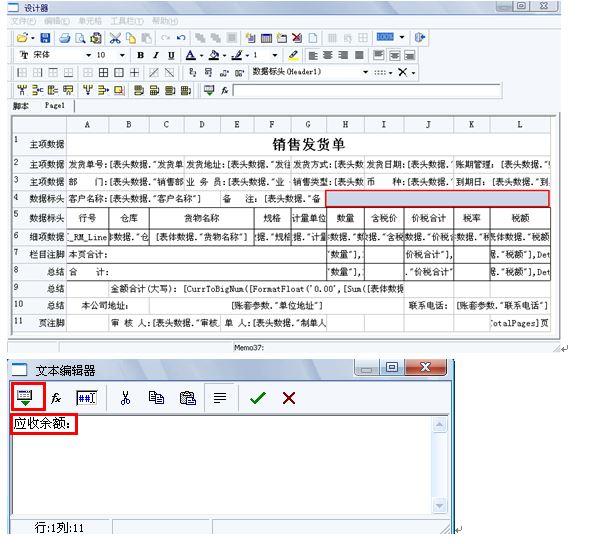
Task: Click the inner cross border icon
Action: pyautogui.click(x=134, y=72)
